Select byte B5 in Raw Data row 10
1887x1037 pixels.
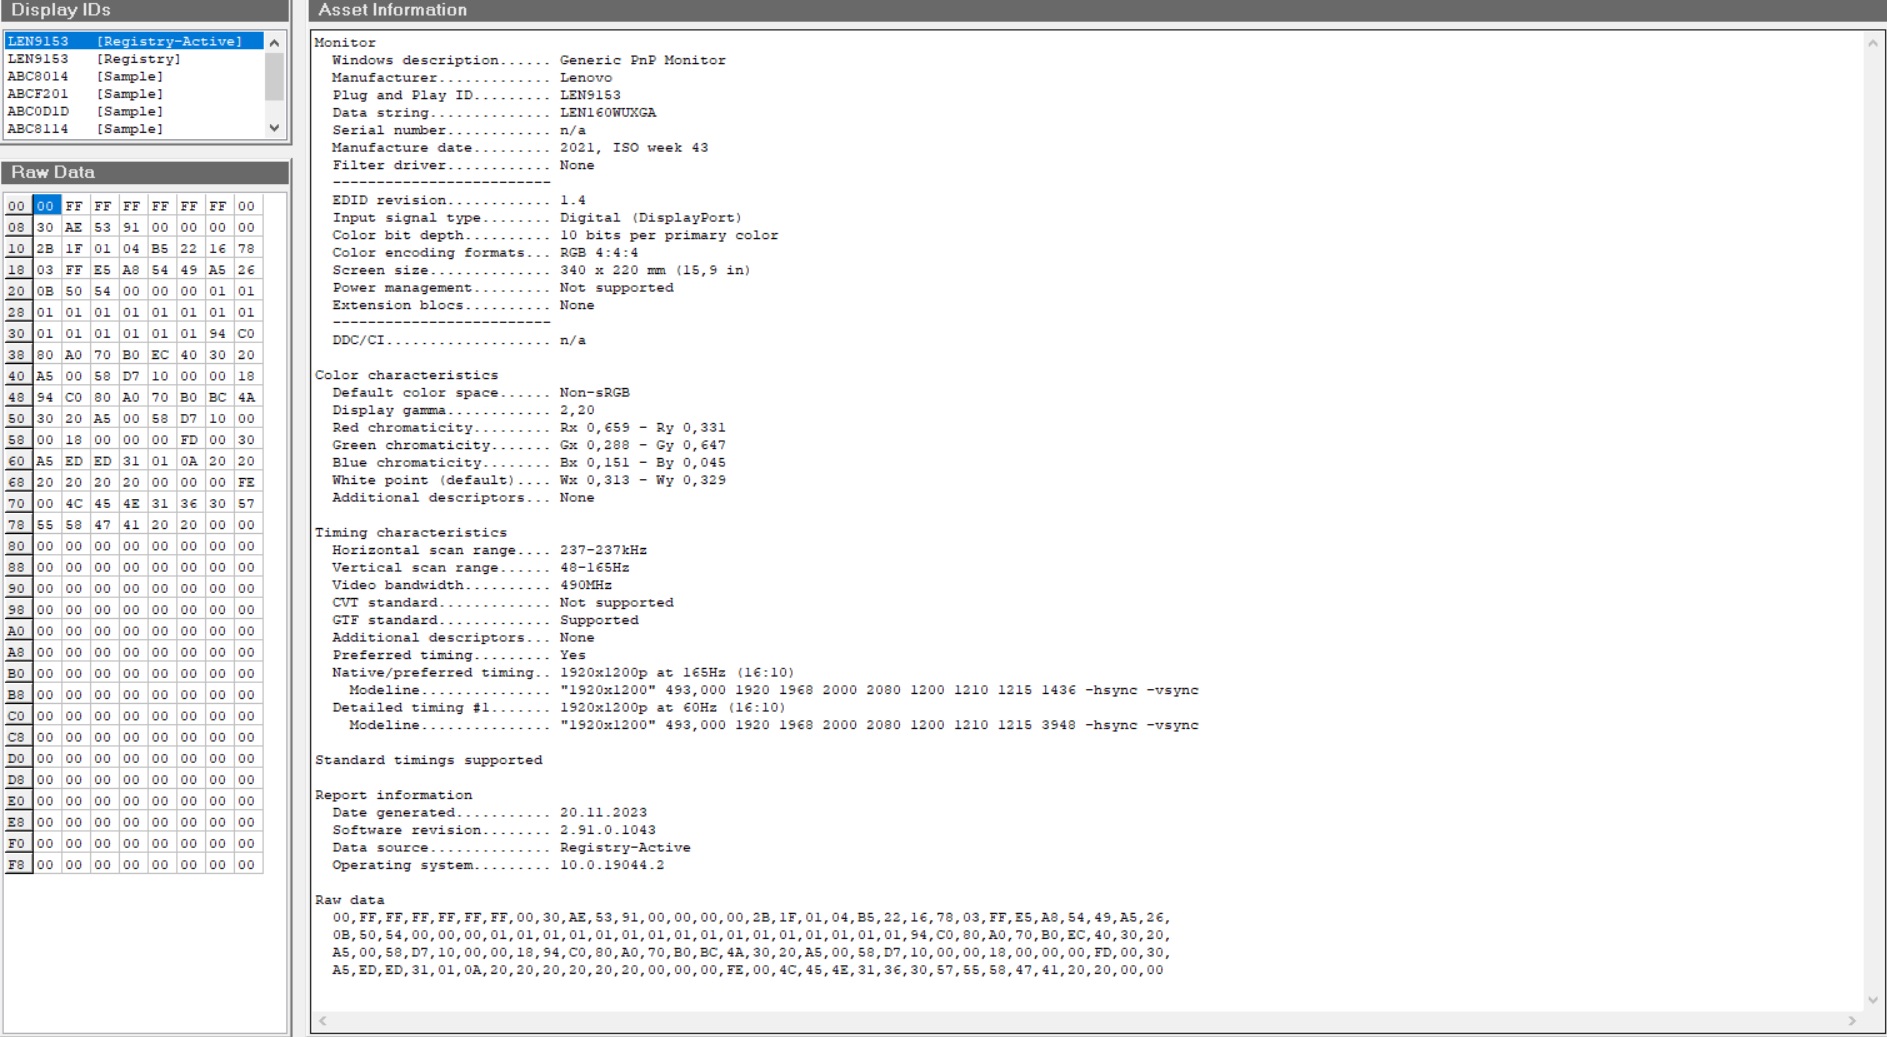[x=160, y=249]
